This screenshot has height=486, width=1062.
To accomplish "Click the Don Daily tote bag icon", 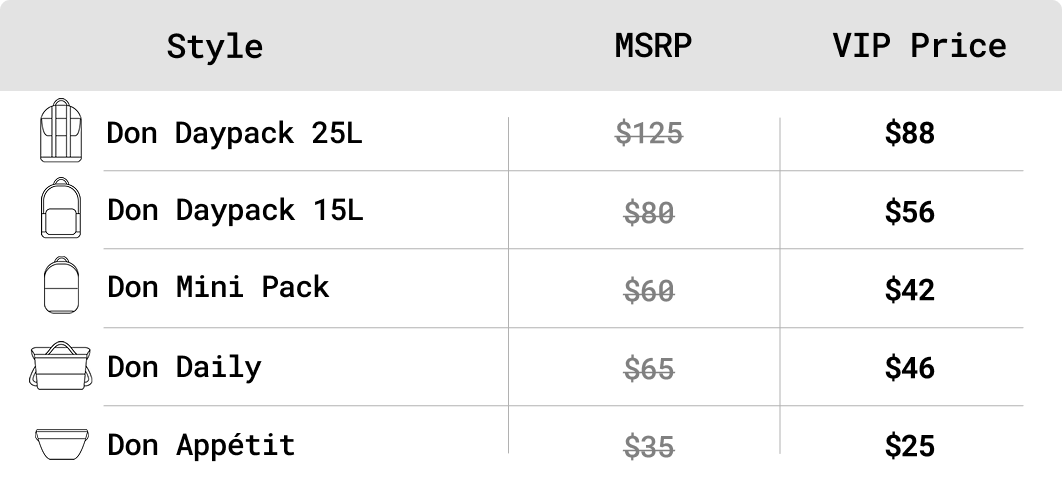I will (60, 366).
